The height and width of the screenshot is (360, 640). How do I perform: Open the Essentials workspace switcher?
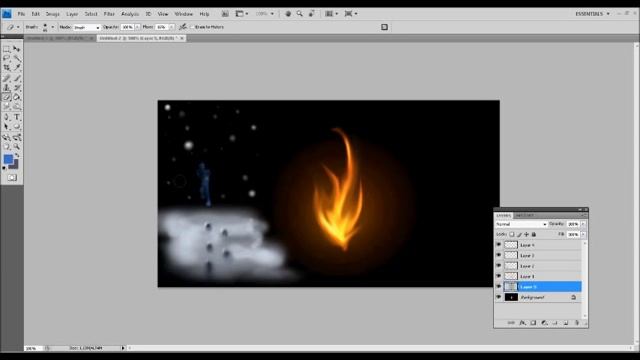(x=592, y=13)
